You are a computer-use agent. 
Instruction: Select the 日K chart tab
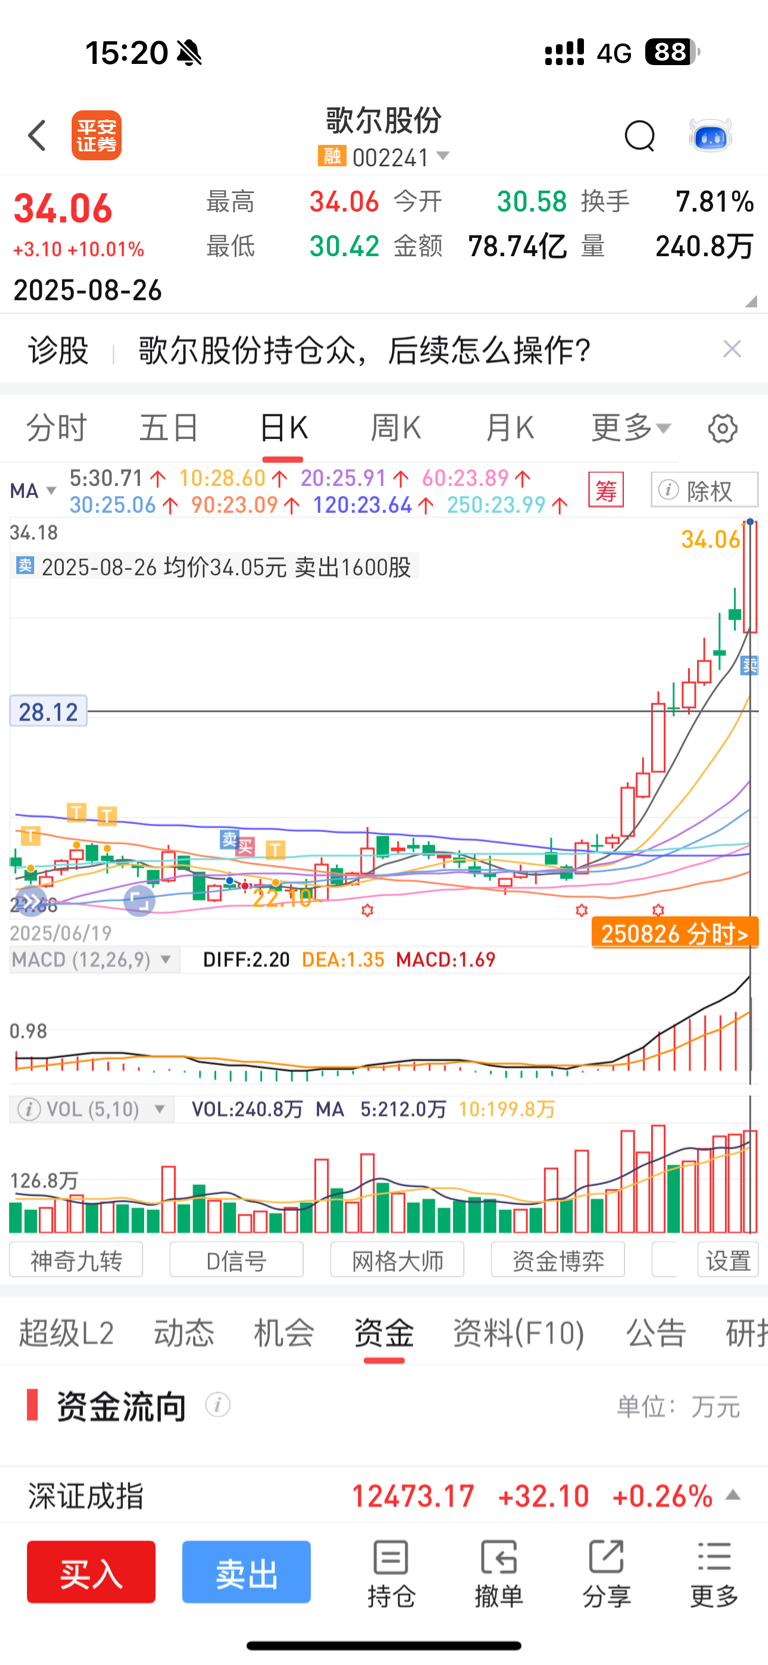click(x=283, y=428)
